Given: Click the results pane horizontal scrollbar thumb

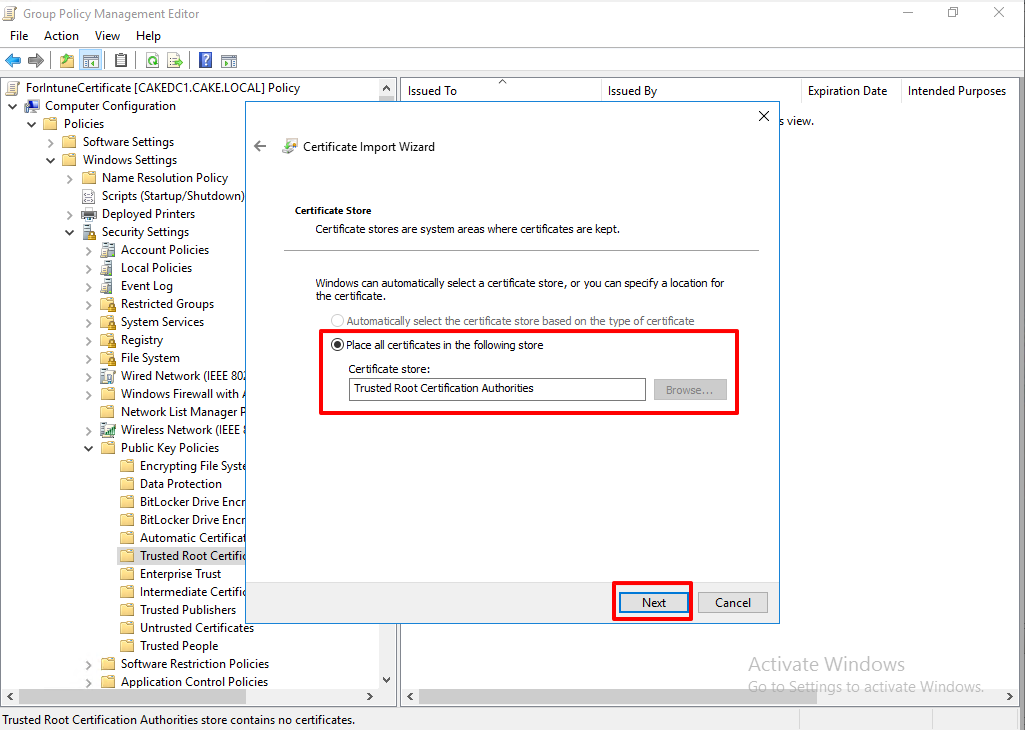Looking at the screenshot, I should tap(618, 697).
